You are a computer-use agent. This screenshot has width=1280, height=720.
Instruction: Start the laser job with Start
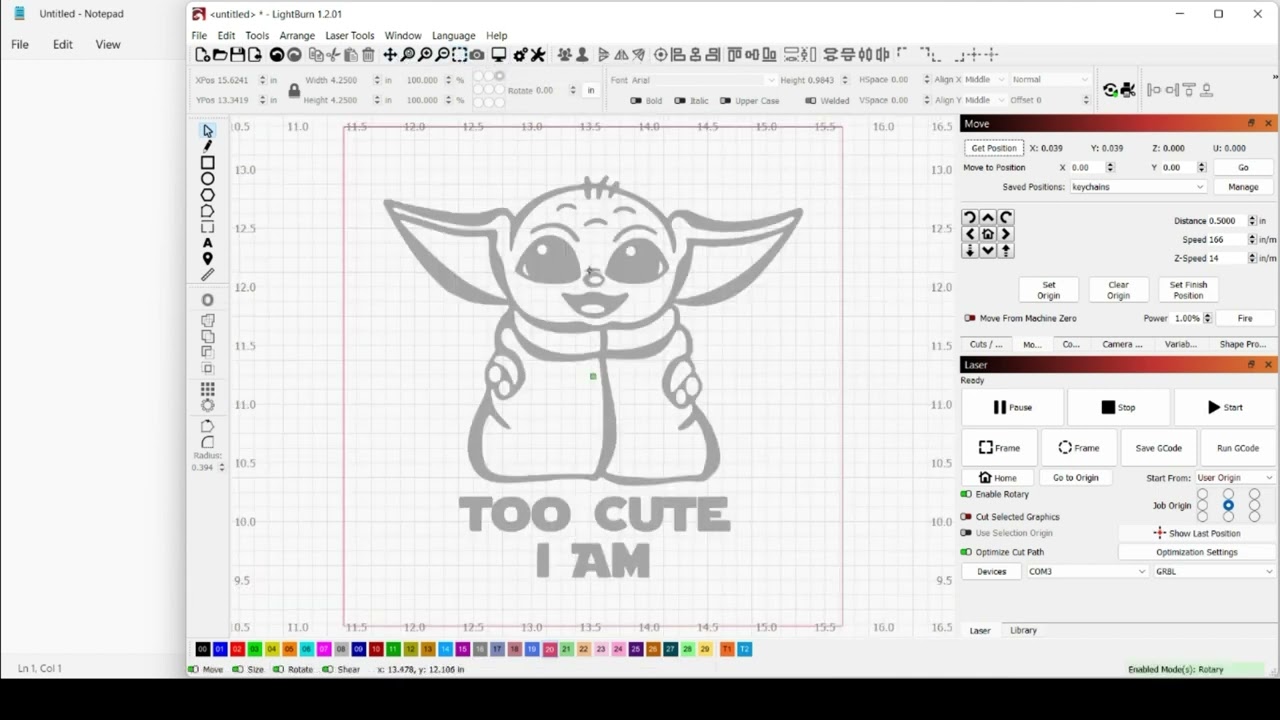coord(1225,407)
